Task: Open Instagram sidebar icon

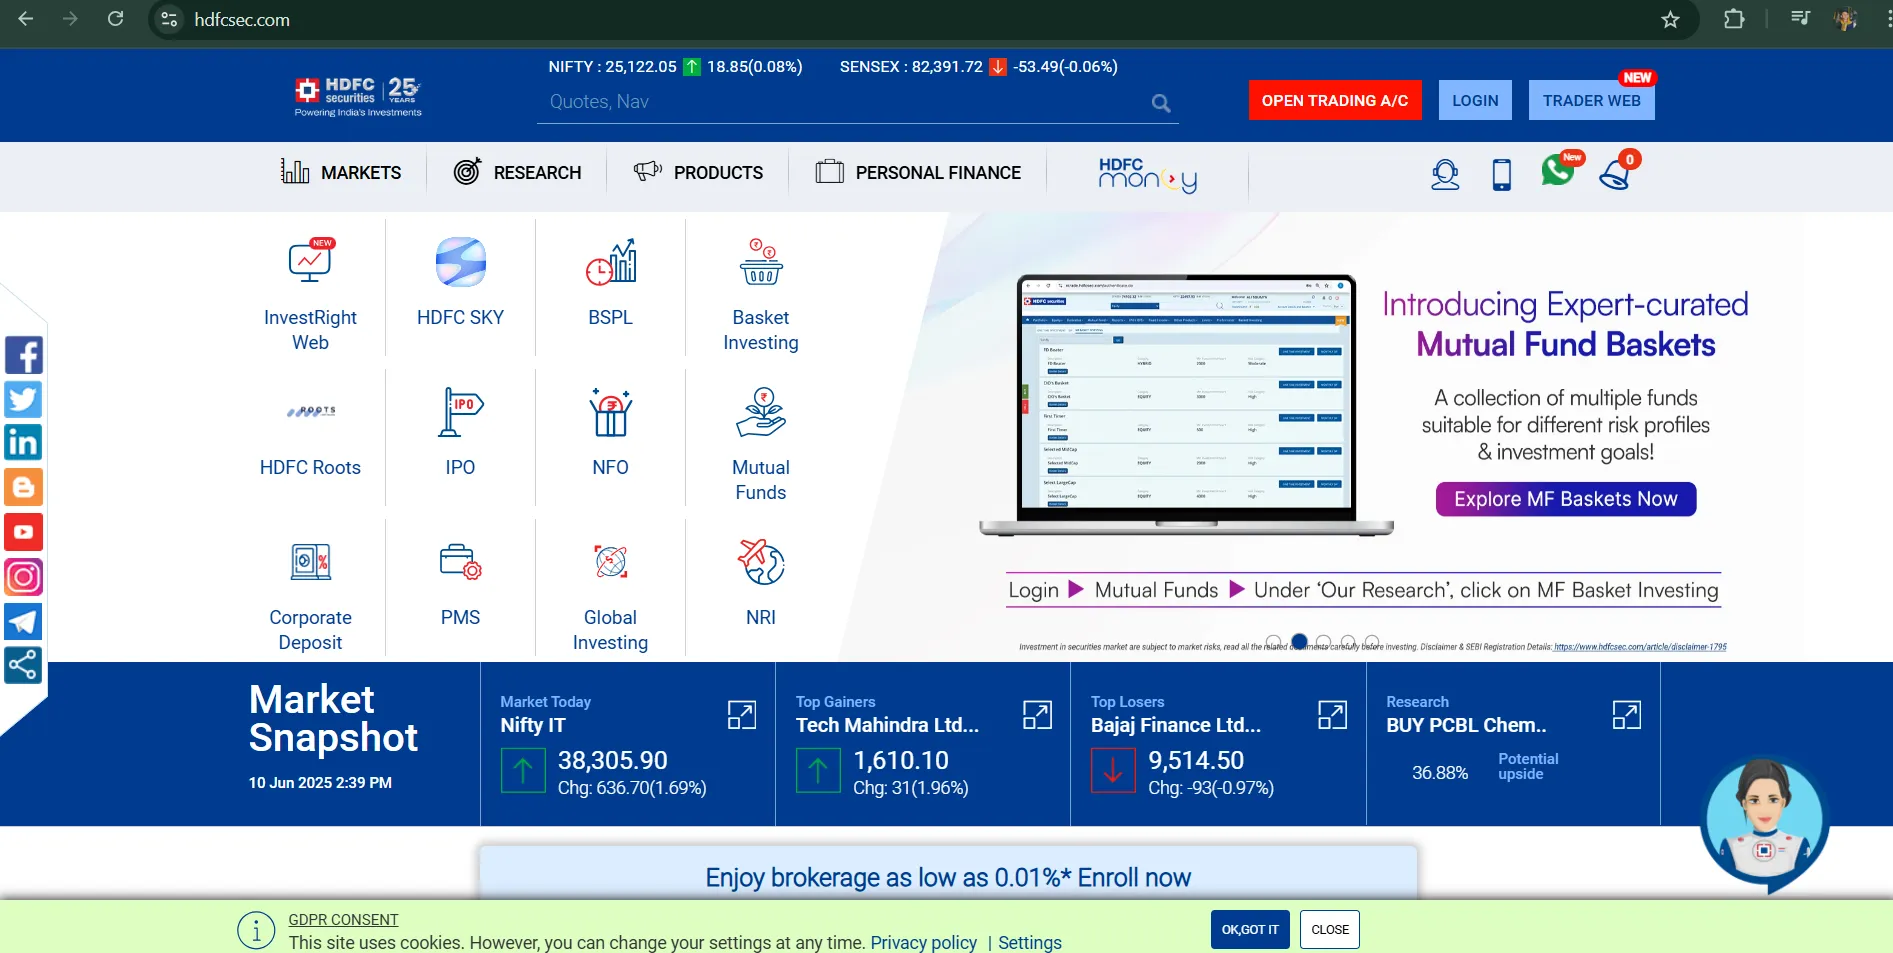Action: click(23, 577)
